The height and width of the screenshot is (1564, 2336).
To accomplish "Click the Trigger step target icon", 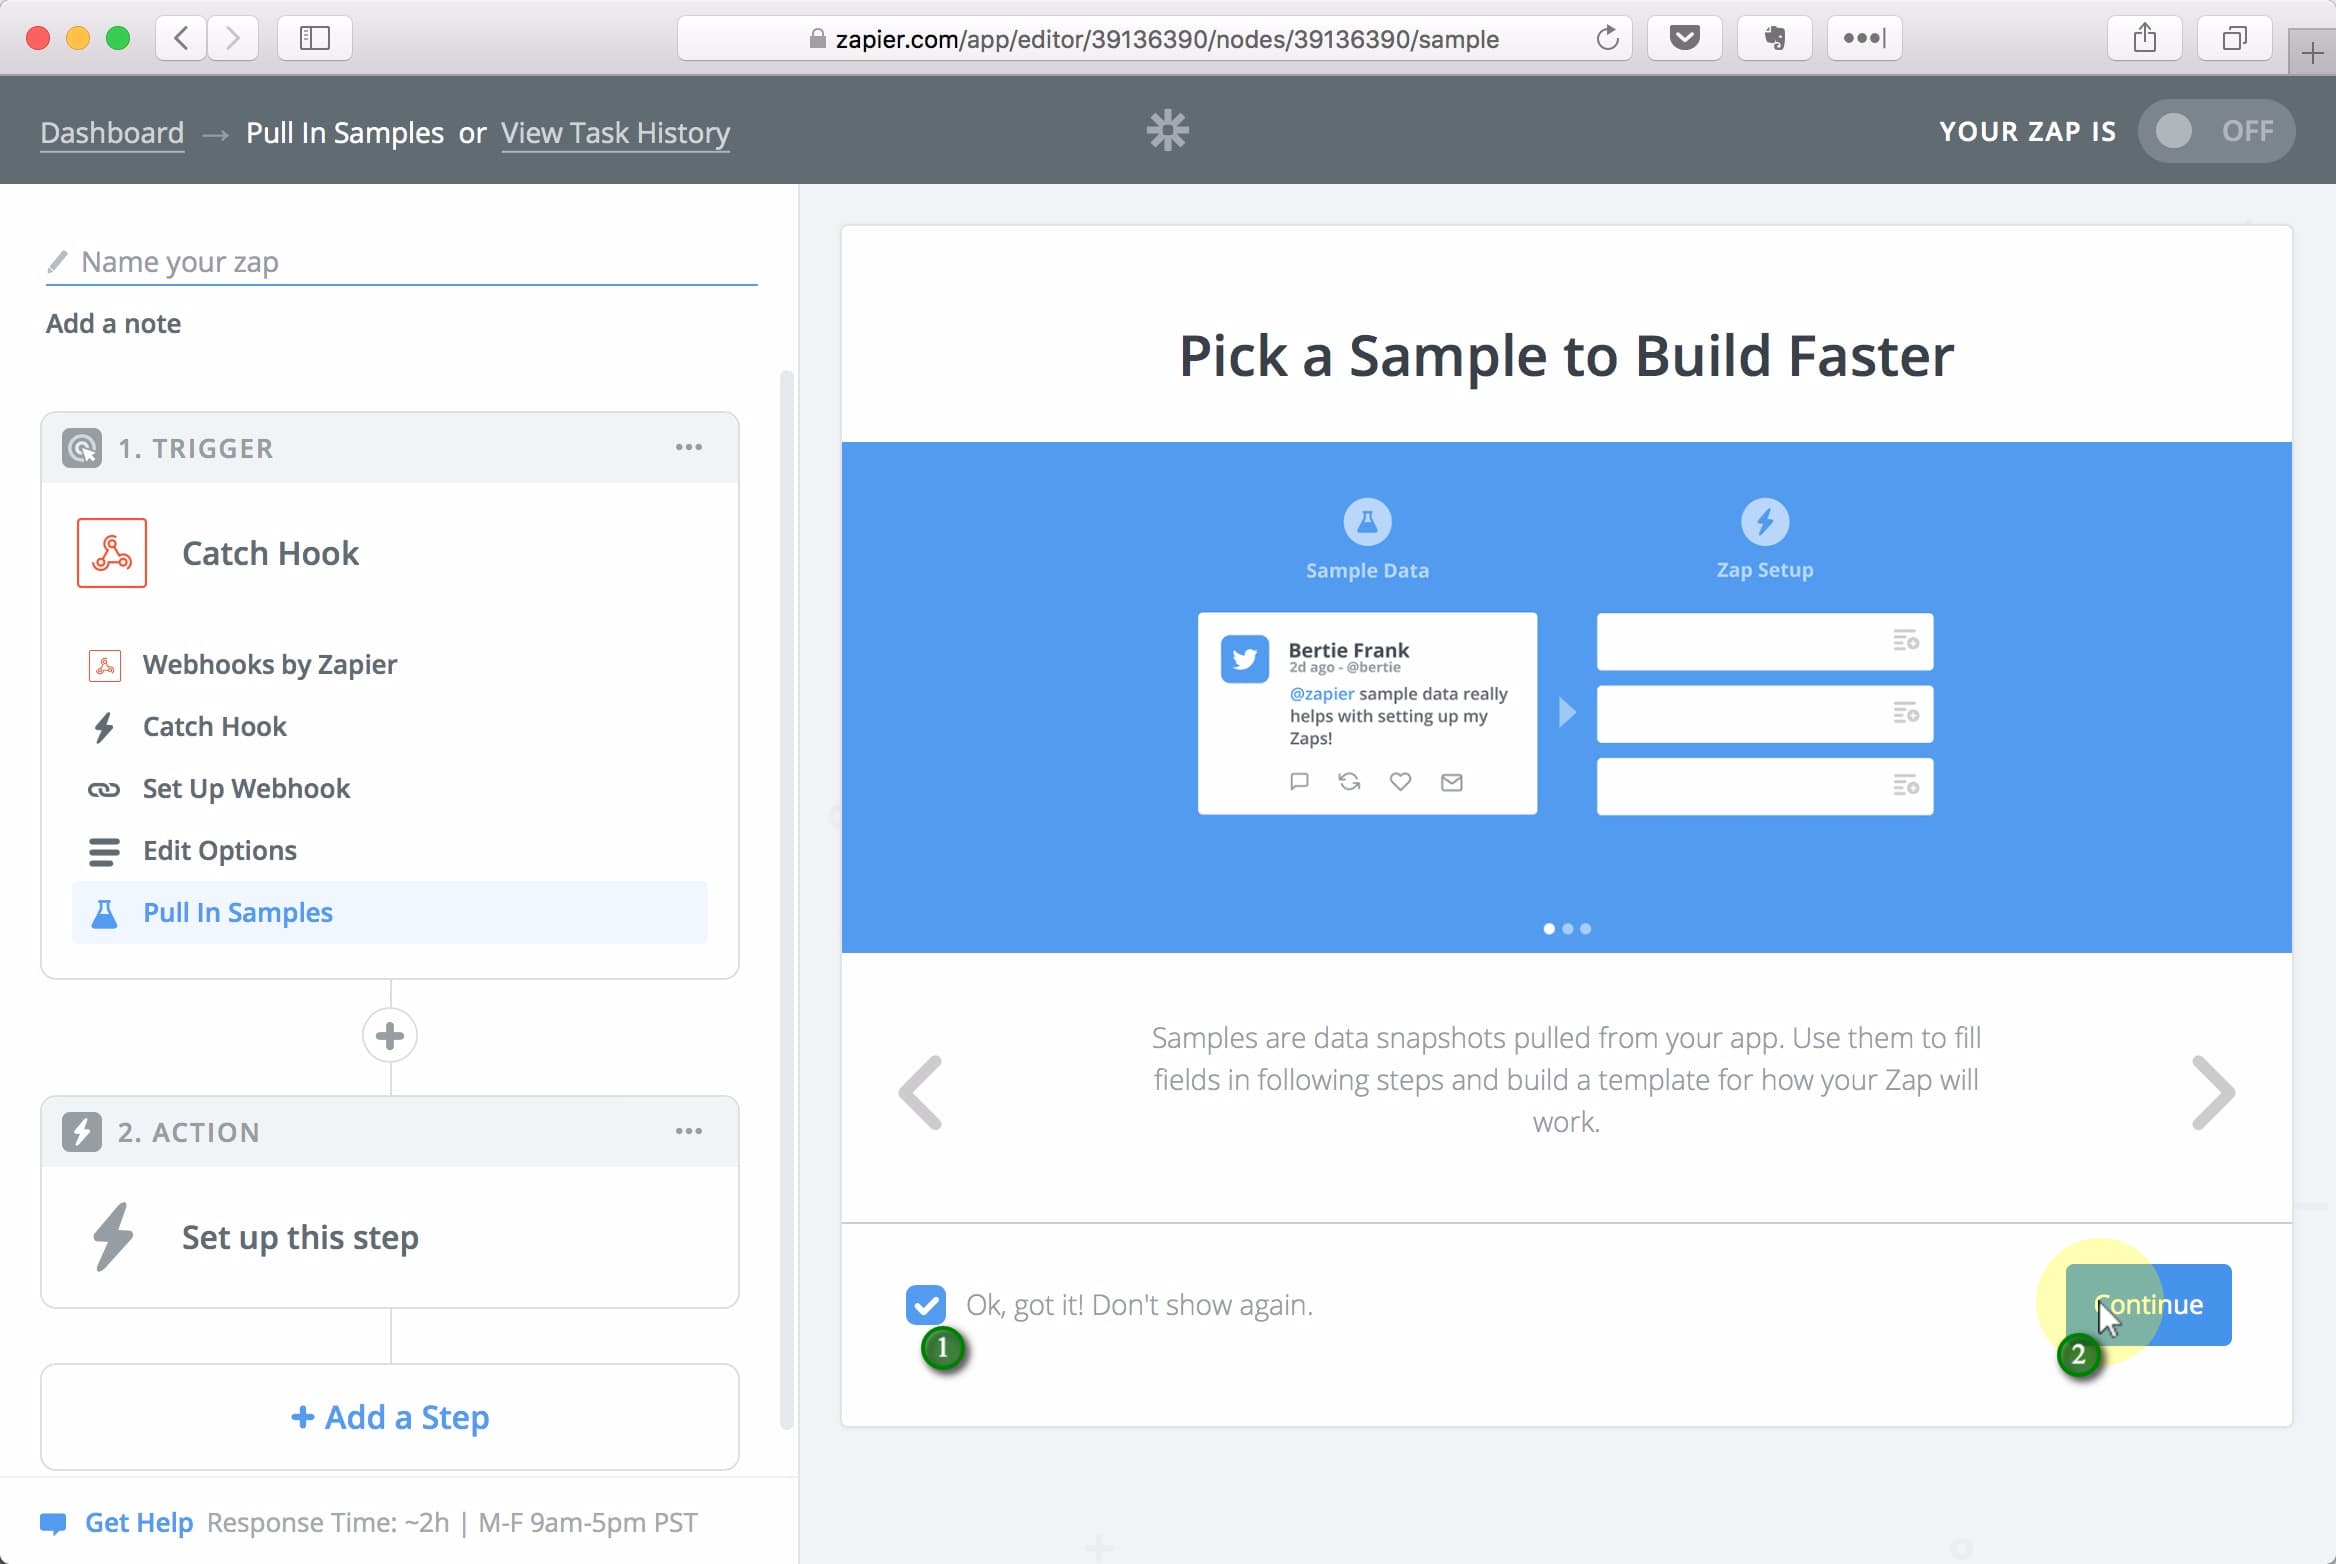I will [81, 448].
